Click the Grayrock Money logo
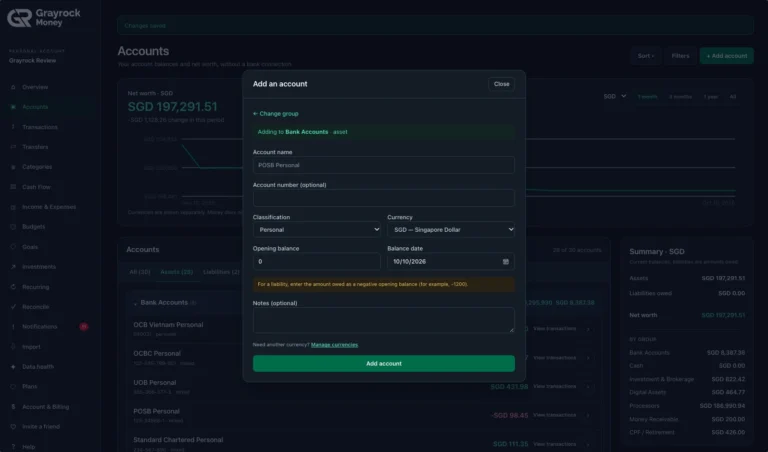 point(44,18)
